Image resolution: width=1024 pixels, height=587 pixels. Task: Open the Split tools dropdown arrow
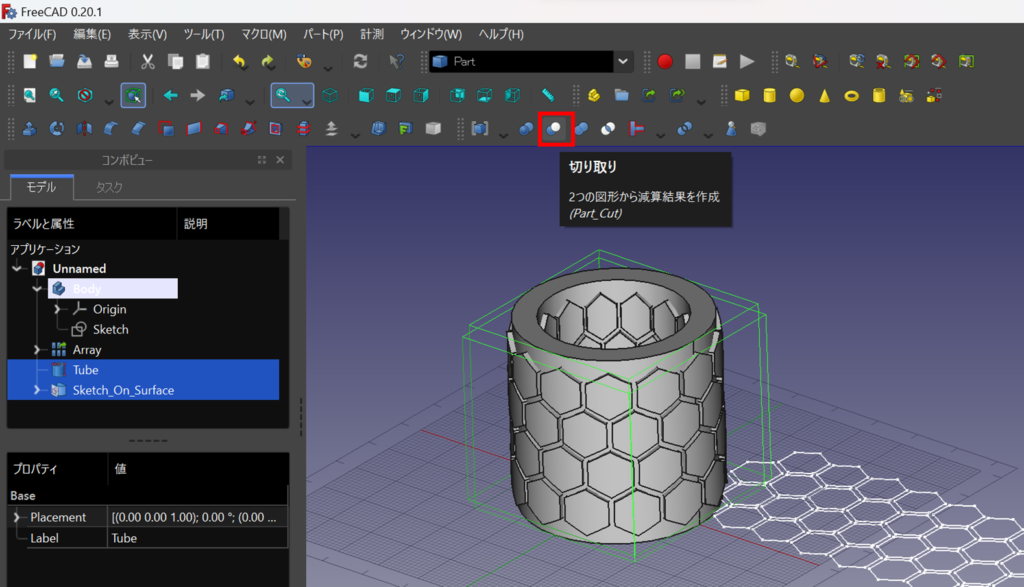708,134
